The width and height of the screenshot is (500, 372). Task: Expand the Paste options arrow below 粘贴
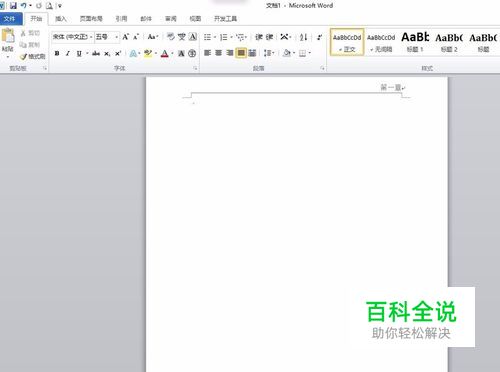point(8,57)
